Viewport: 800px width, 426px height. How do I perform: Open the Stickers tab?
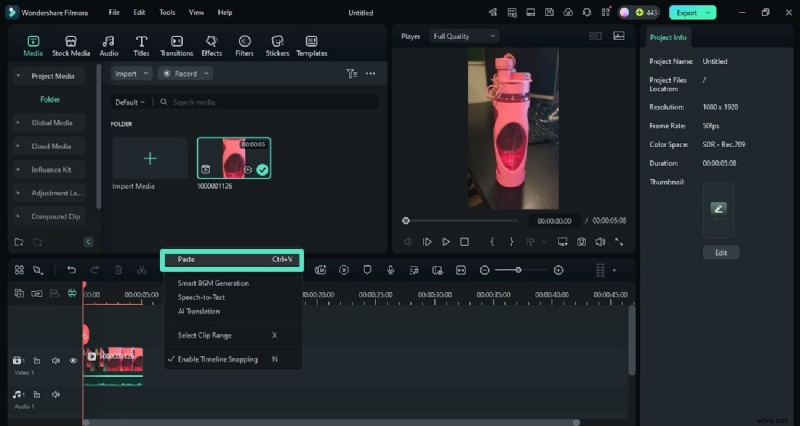pos(277,46)
